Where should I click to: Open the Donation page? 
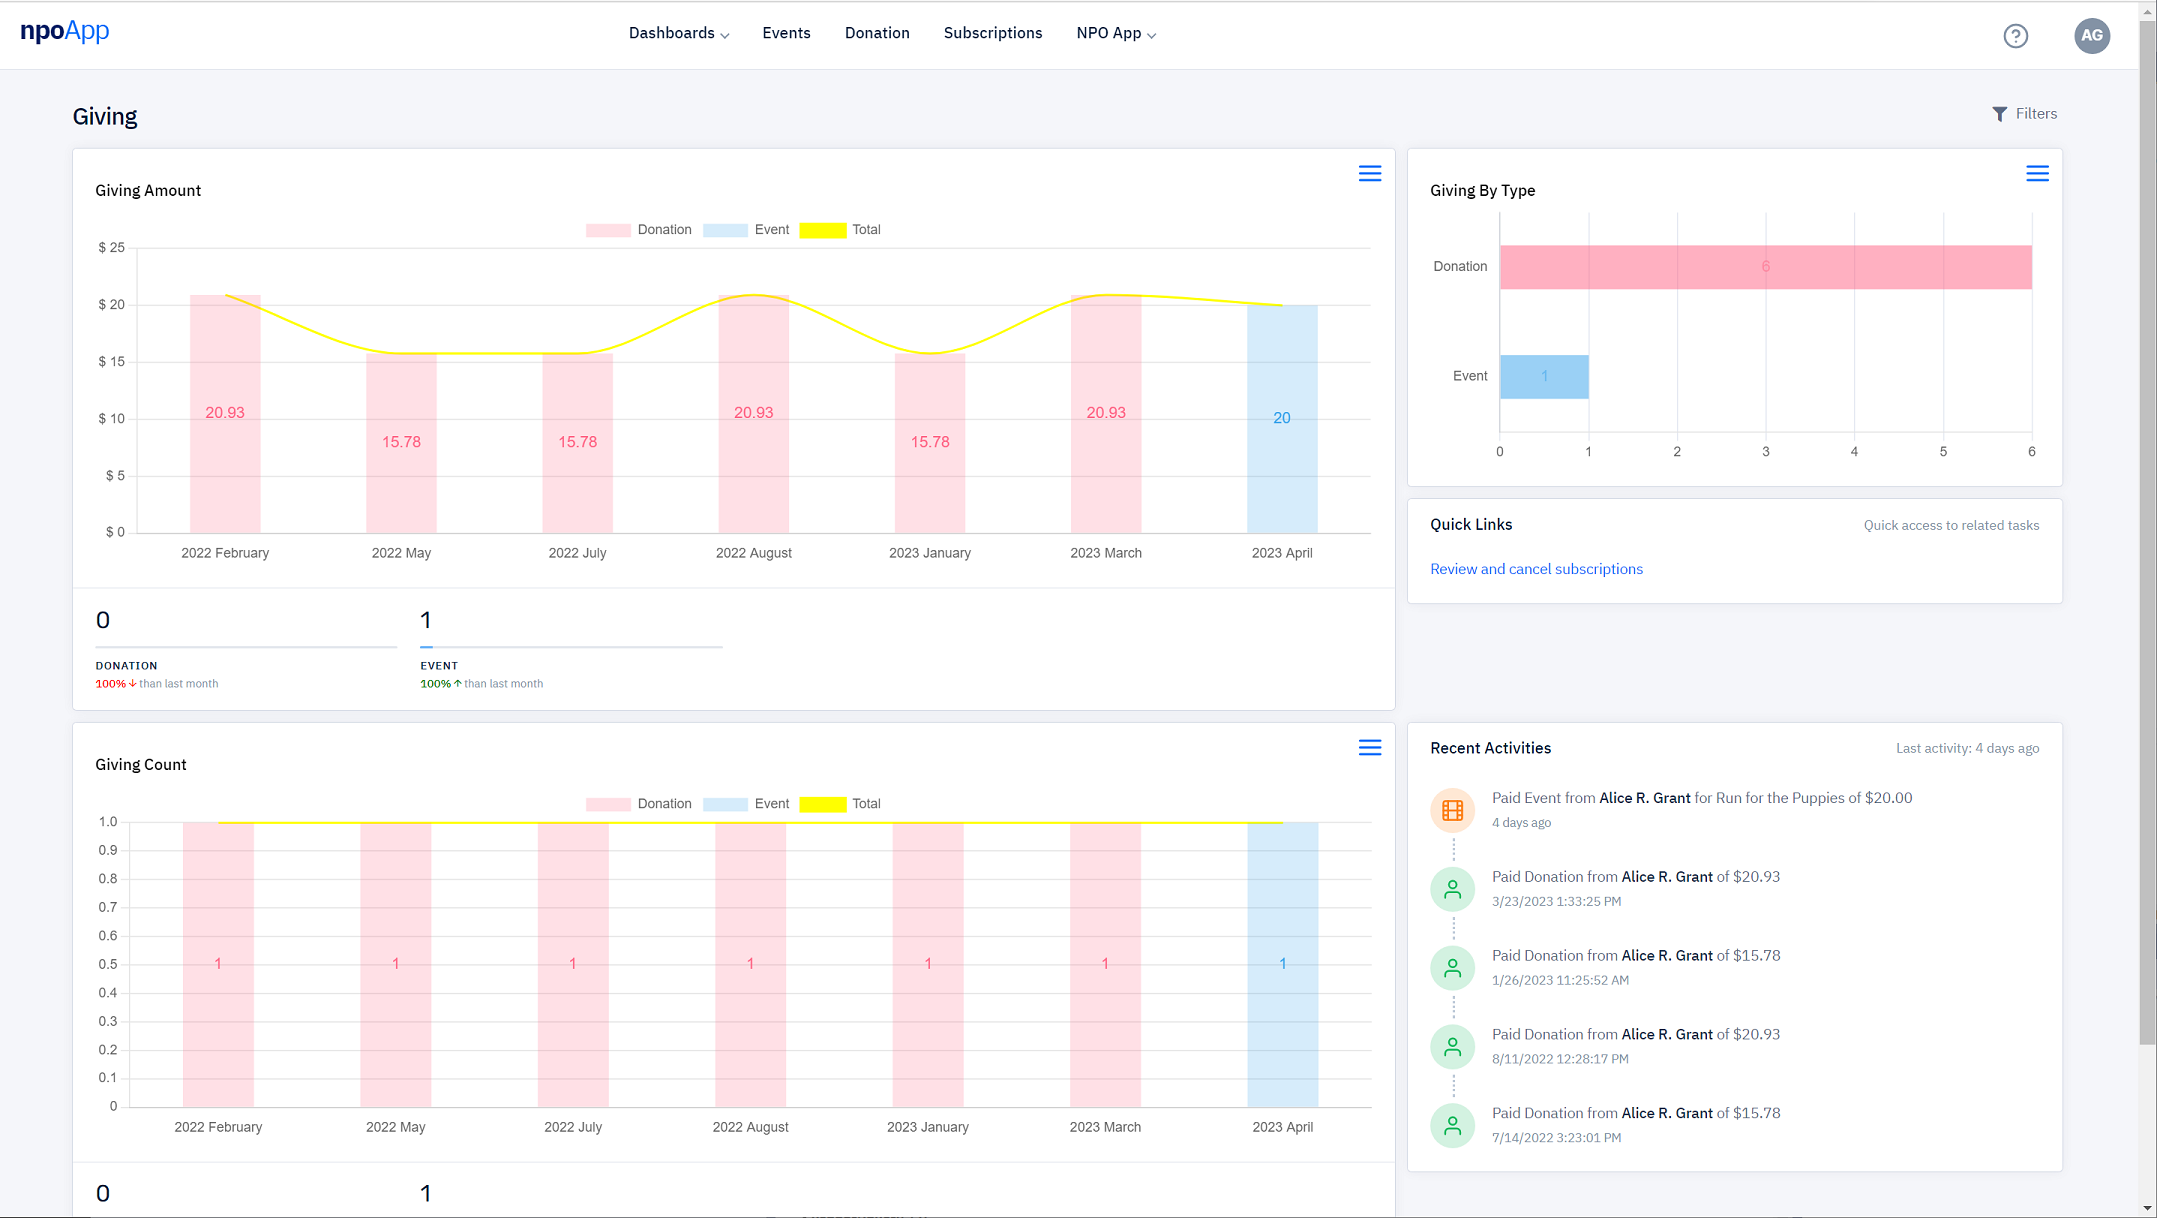[877, 34]
